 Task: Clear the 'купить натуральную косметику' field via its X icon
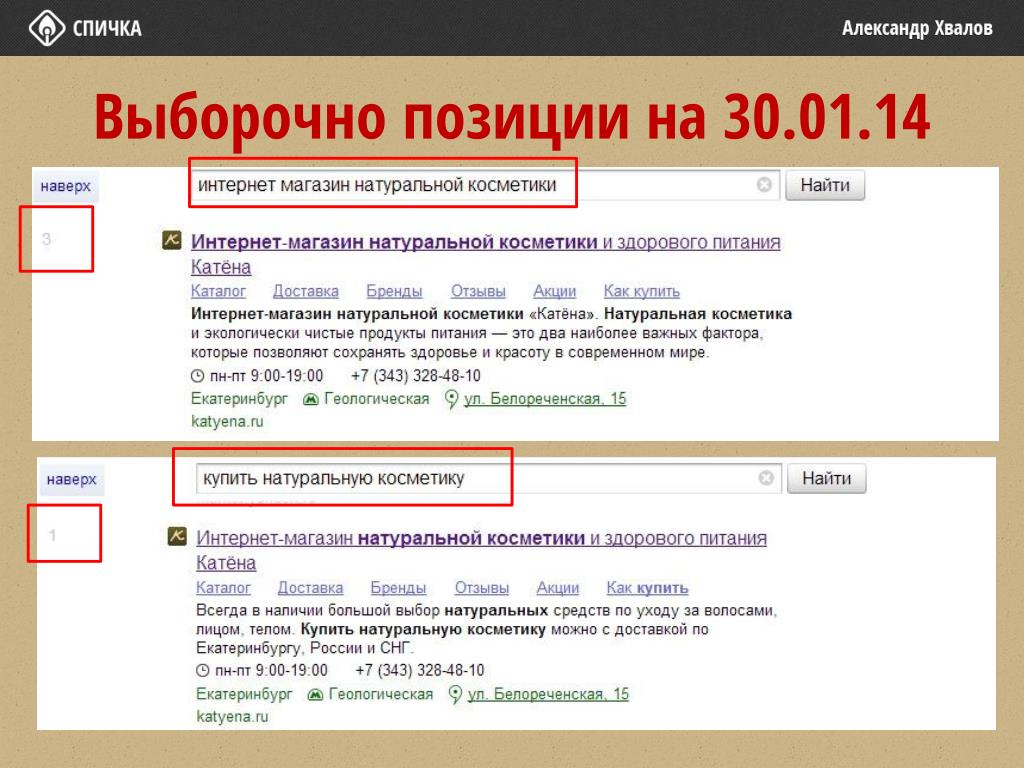pos(766,478)
